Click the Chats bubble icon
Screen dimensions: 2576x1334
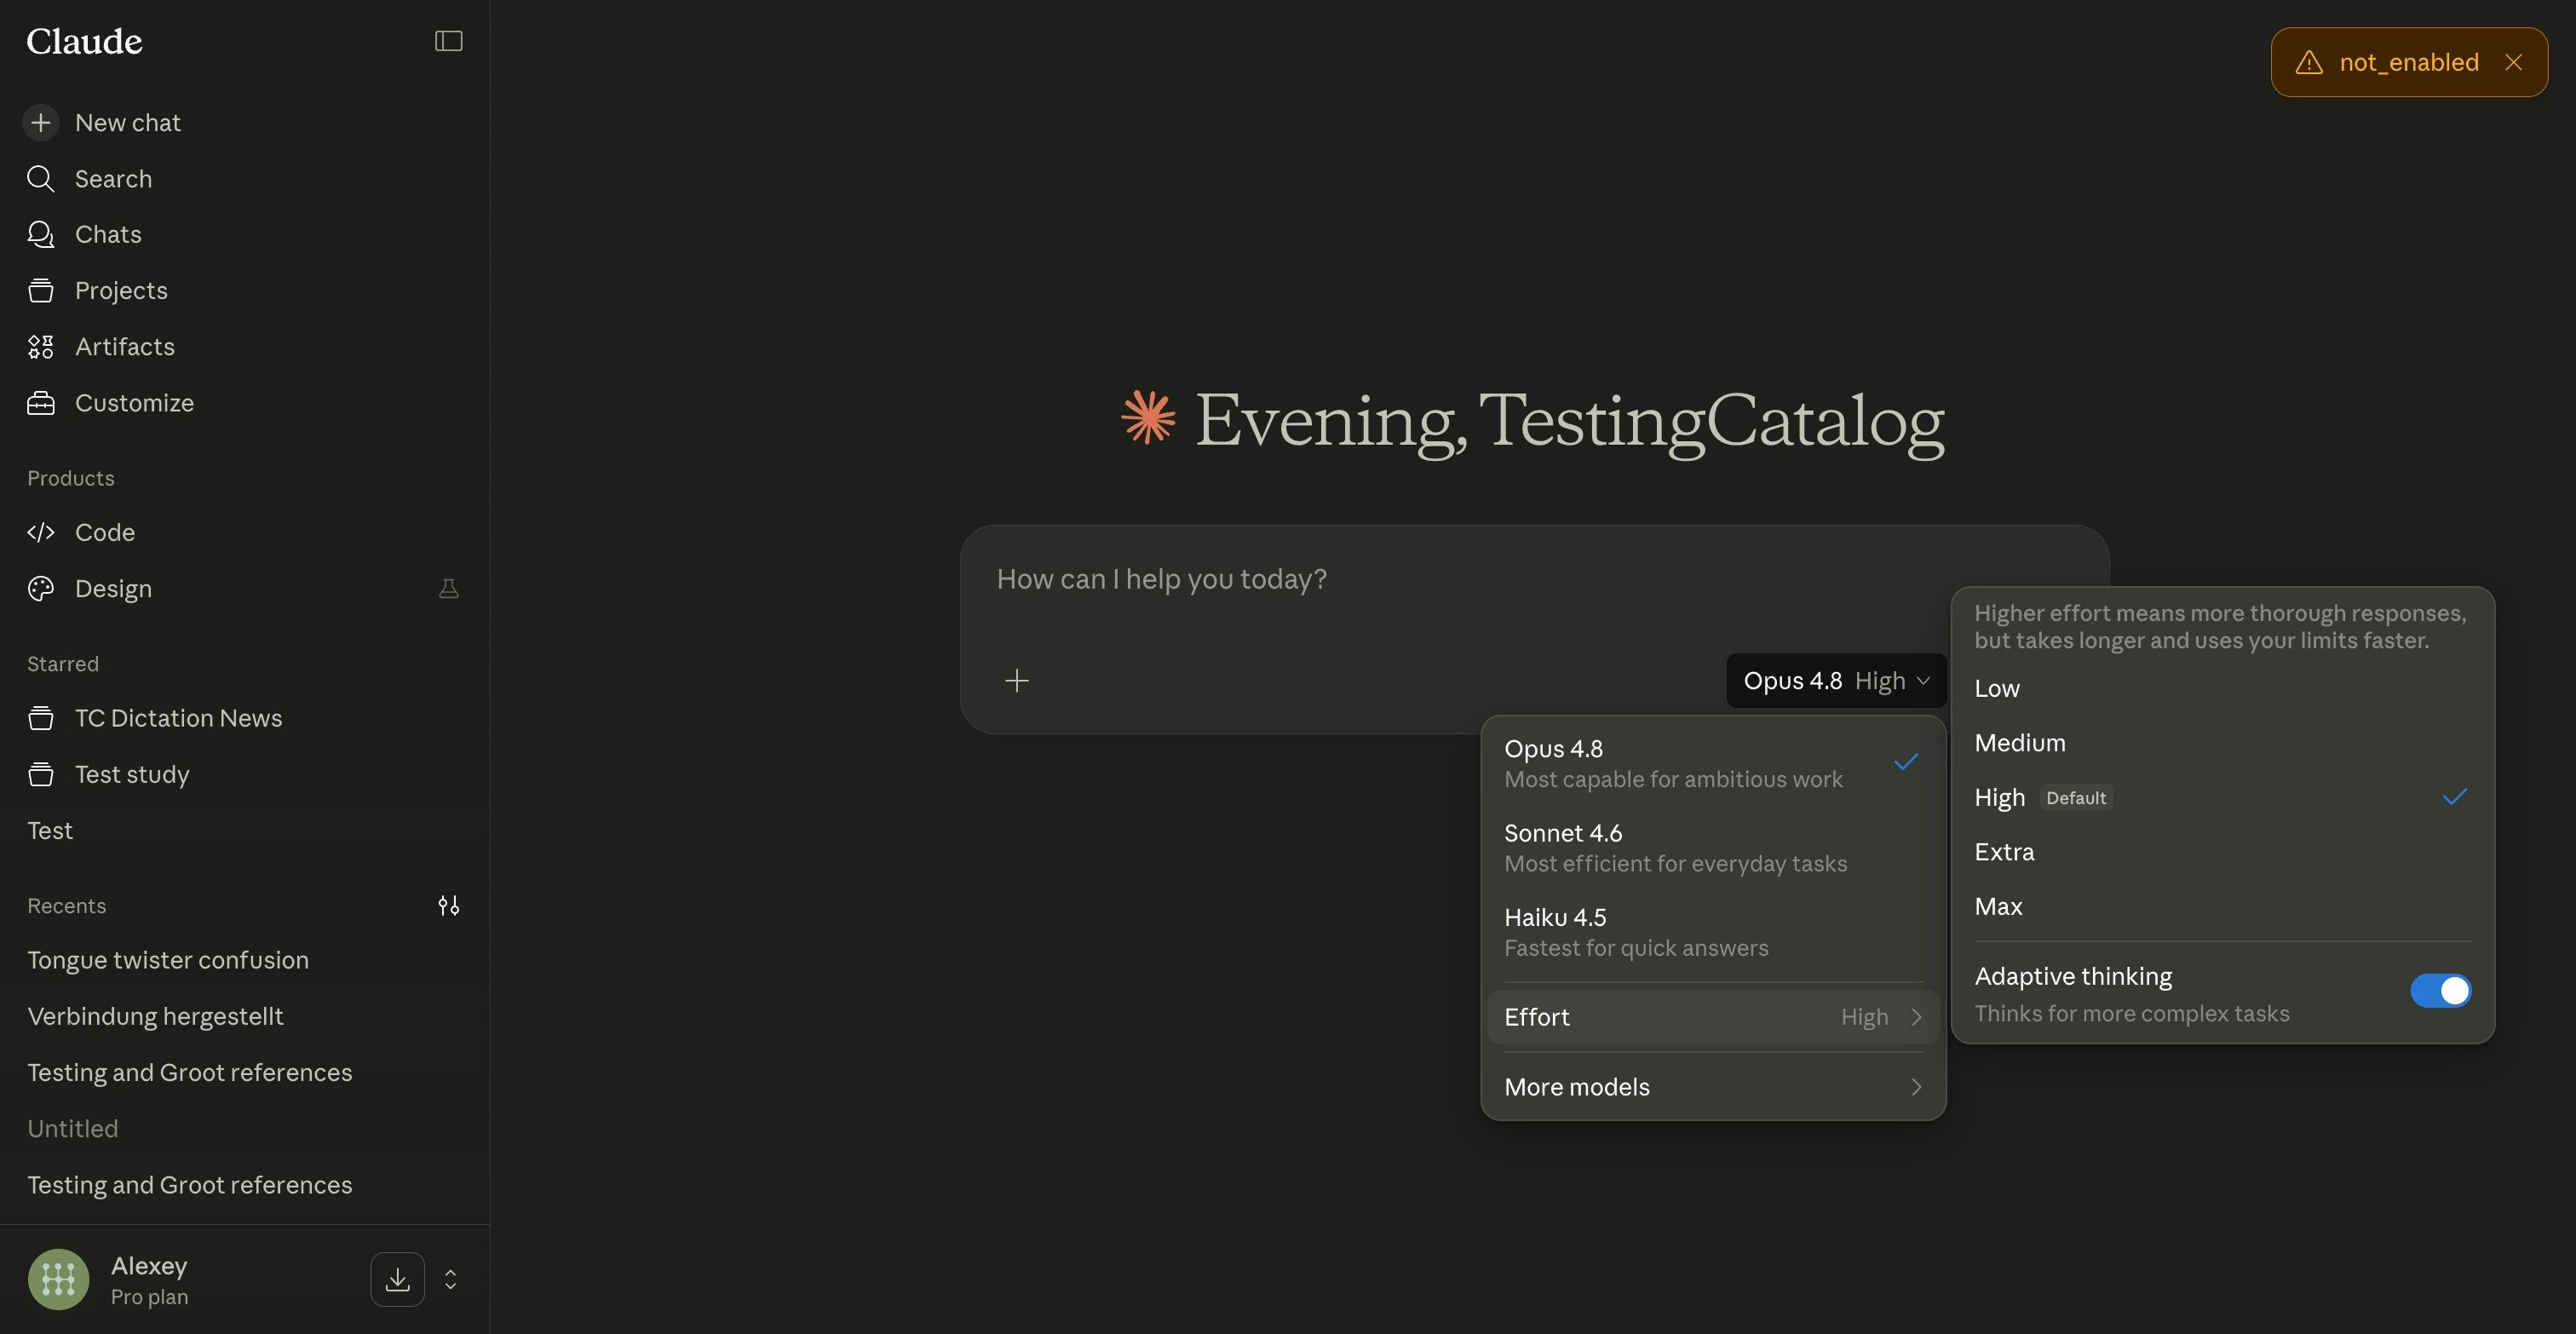point(40,234)
